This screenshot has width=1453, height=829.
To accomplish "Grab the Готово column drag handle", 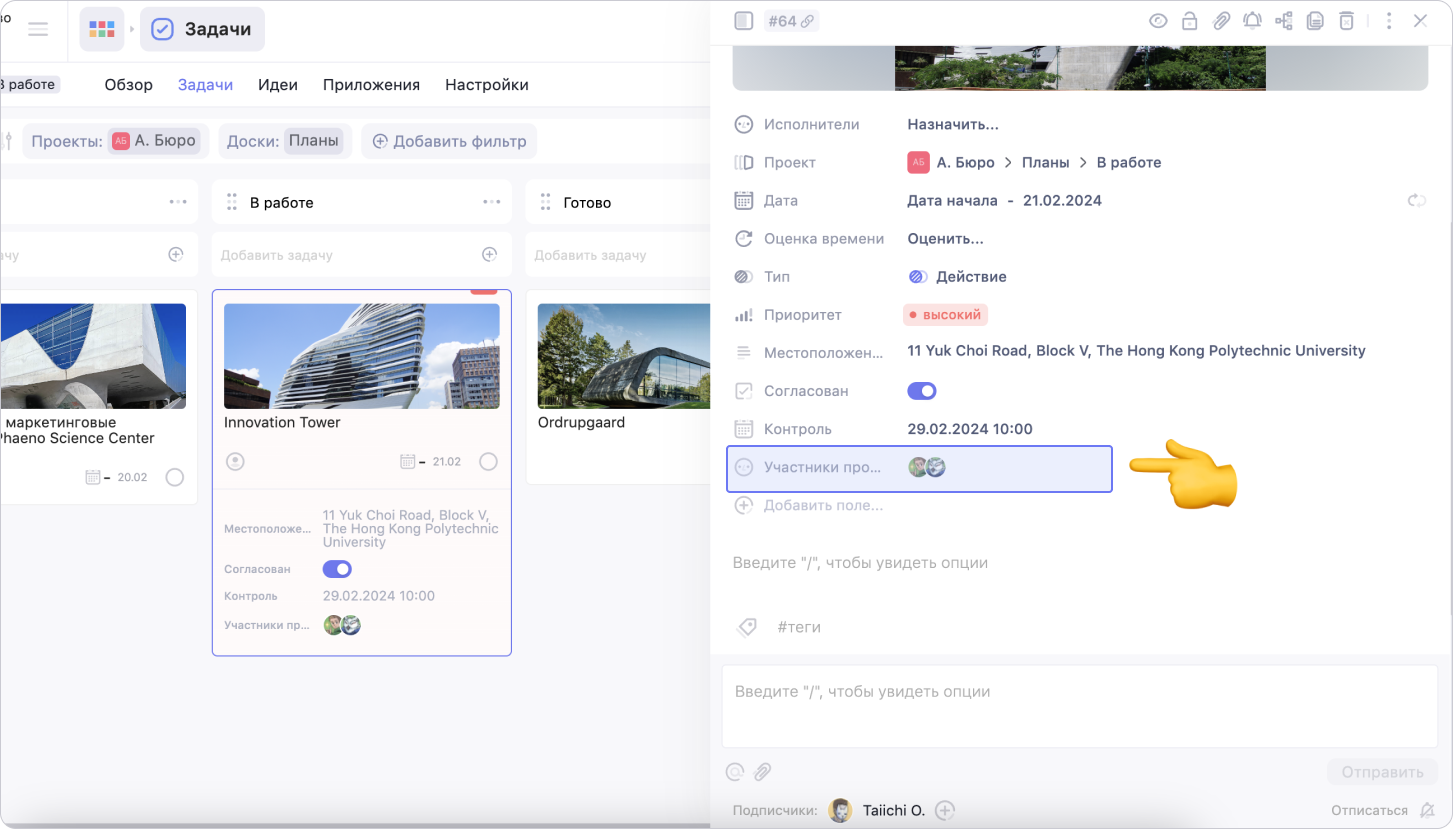I will (x=546, y=202).
